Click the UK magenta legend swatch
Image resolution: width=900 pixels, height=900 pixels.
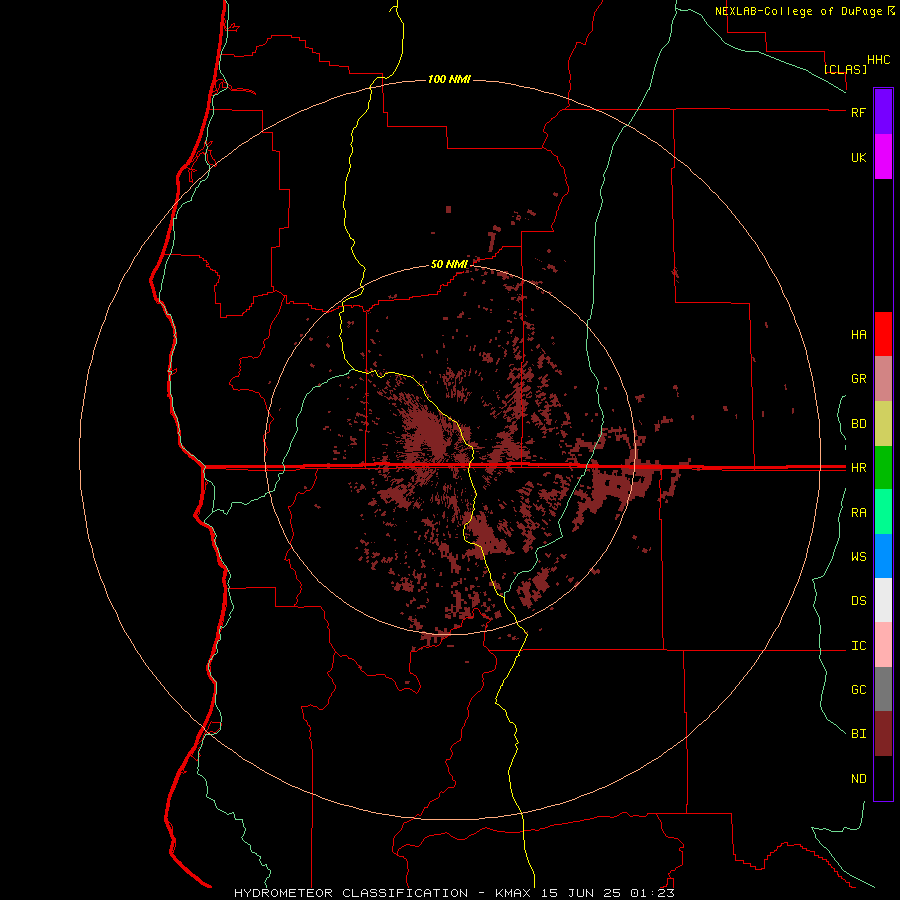[x=883, y=157]
